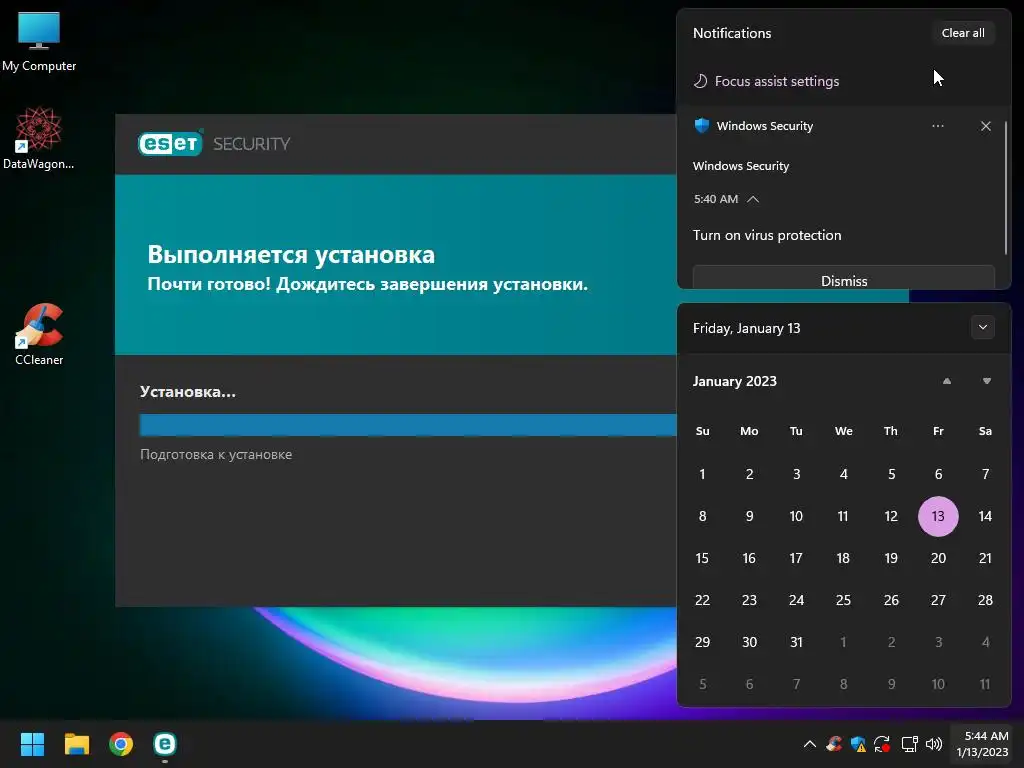The width and height of the screenshot is (1024, 768).
Task: Select the CCleaner desktop shortcut
Action: pyautogui.click(x=39, y=334)
